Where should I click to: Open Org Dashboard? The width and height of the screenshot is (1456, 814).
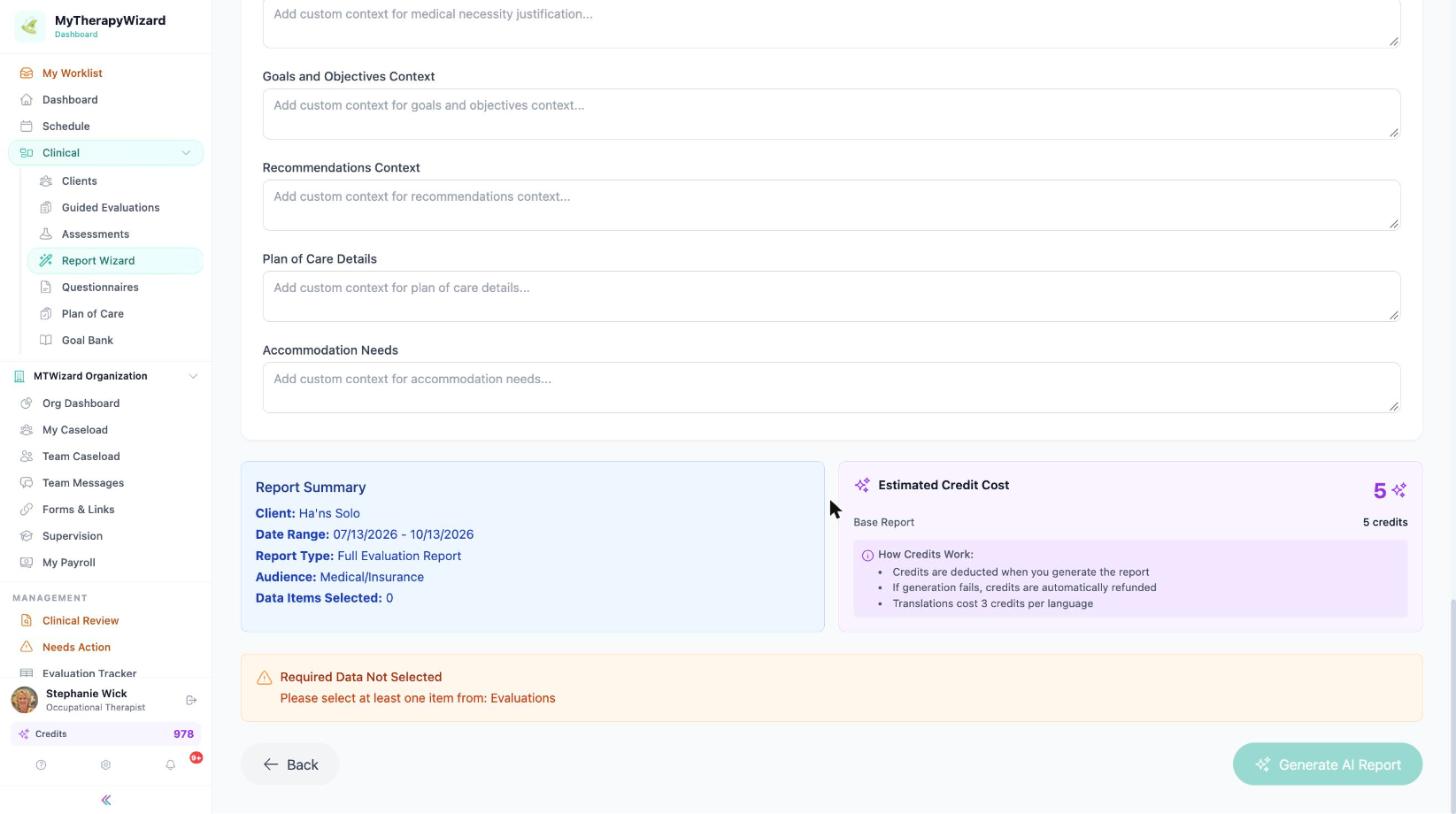coord(81,404)
